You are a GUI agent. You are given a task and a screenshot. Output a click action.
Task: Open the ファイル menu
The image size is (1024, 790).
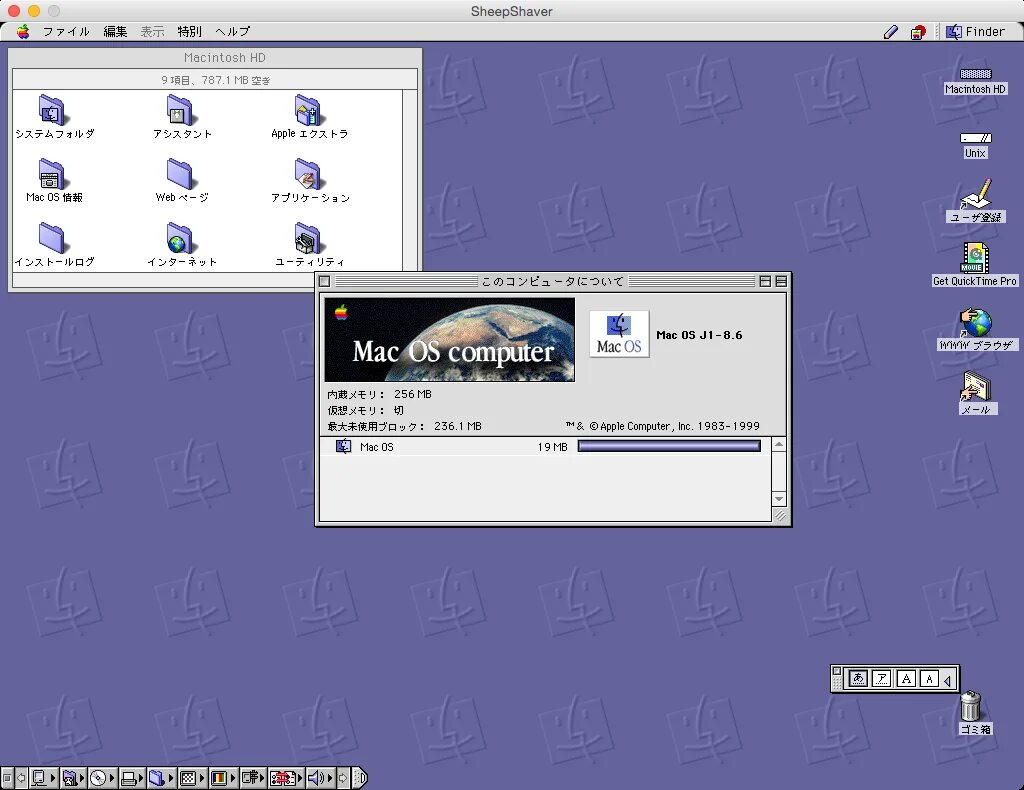tap(66, 31)
